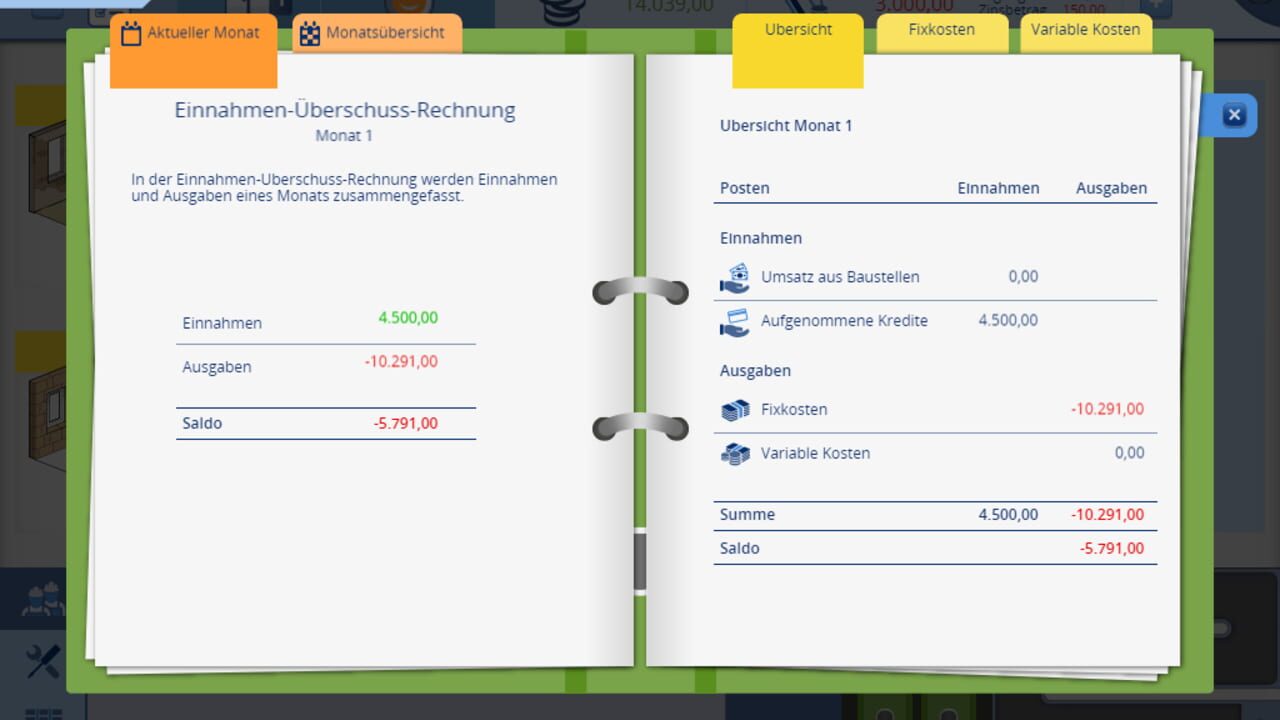Click the Variable Kosten coins icon
Screen dimensions: 1280x720
pyautogui.click(x=735, y=454)
